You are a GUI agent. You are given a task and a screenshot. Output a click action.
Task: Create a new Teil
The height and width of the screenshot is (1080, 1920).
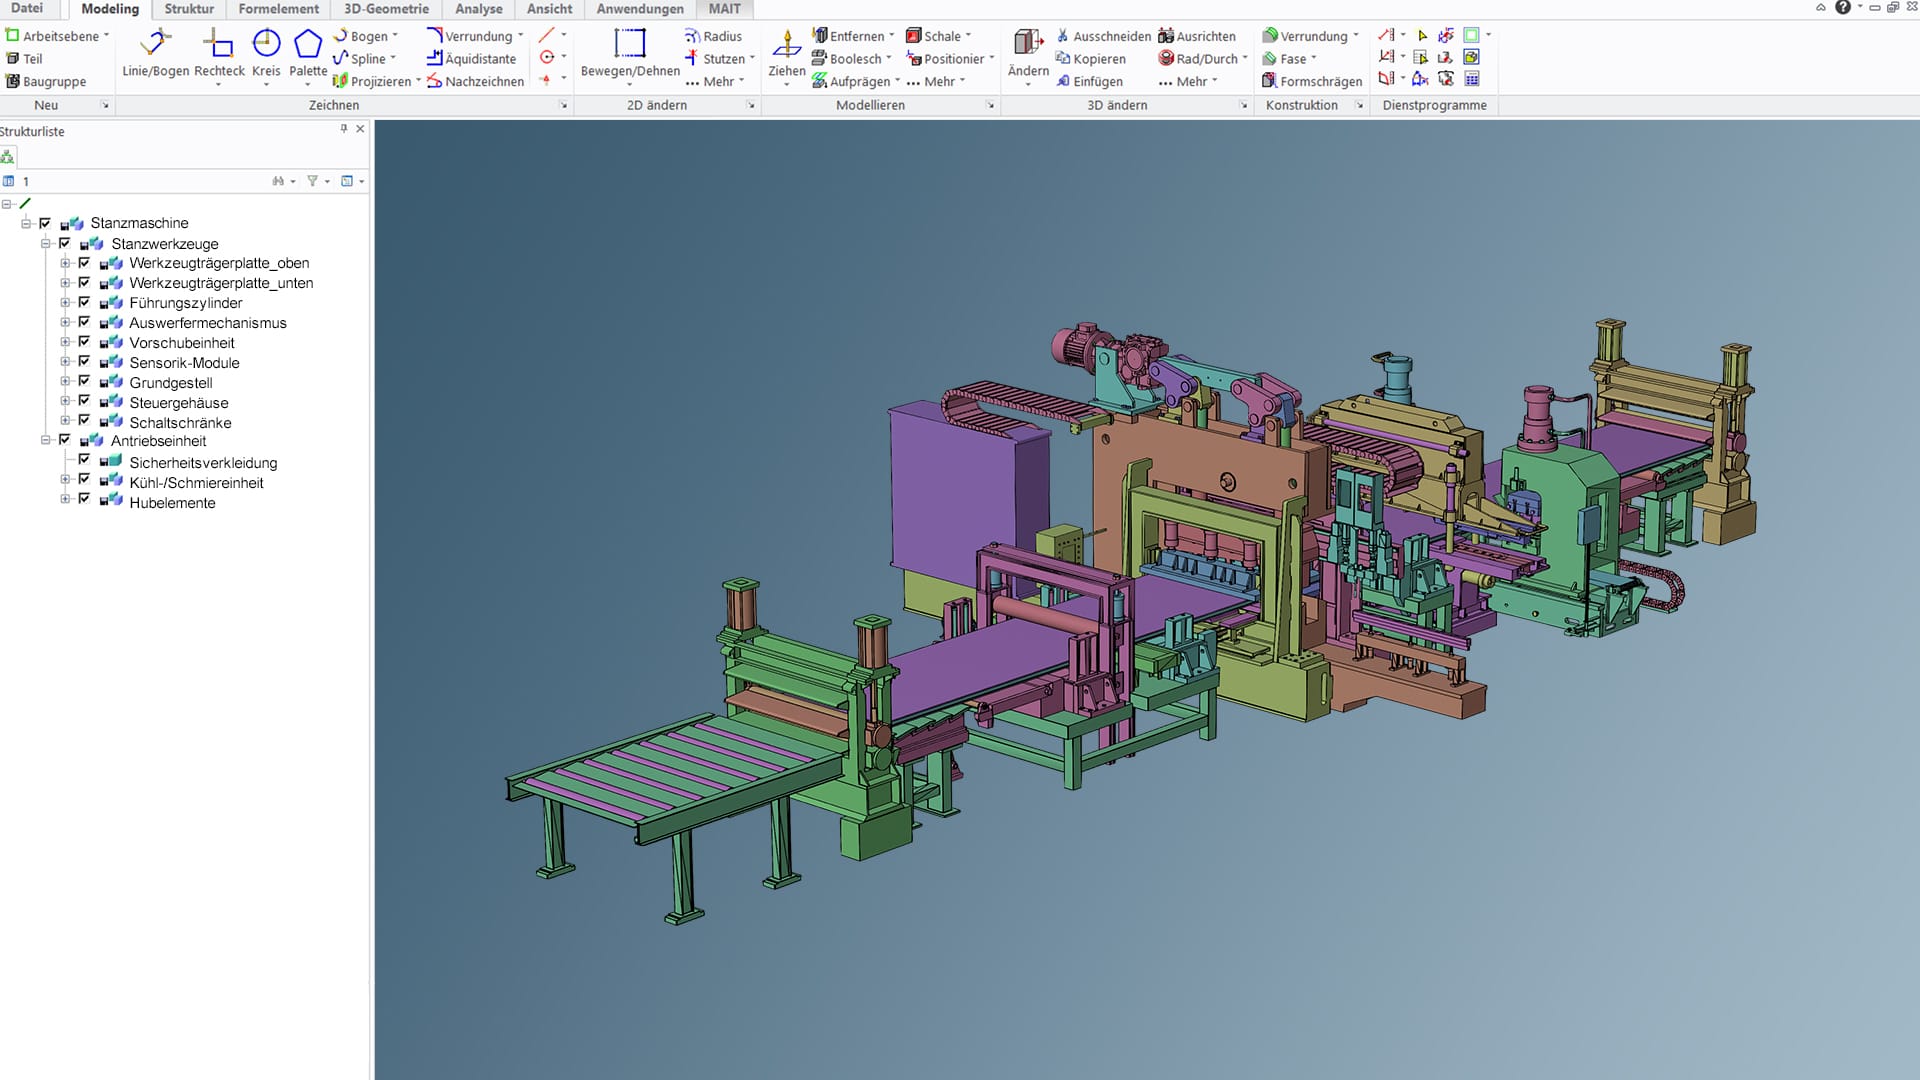[x=25, y=59]
